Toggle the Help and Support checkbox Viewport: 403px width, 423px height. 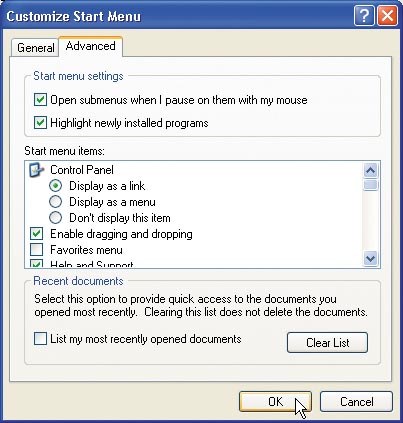37,264
